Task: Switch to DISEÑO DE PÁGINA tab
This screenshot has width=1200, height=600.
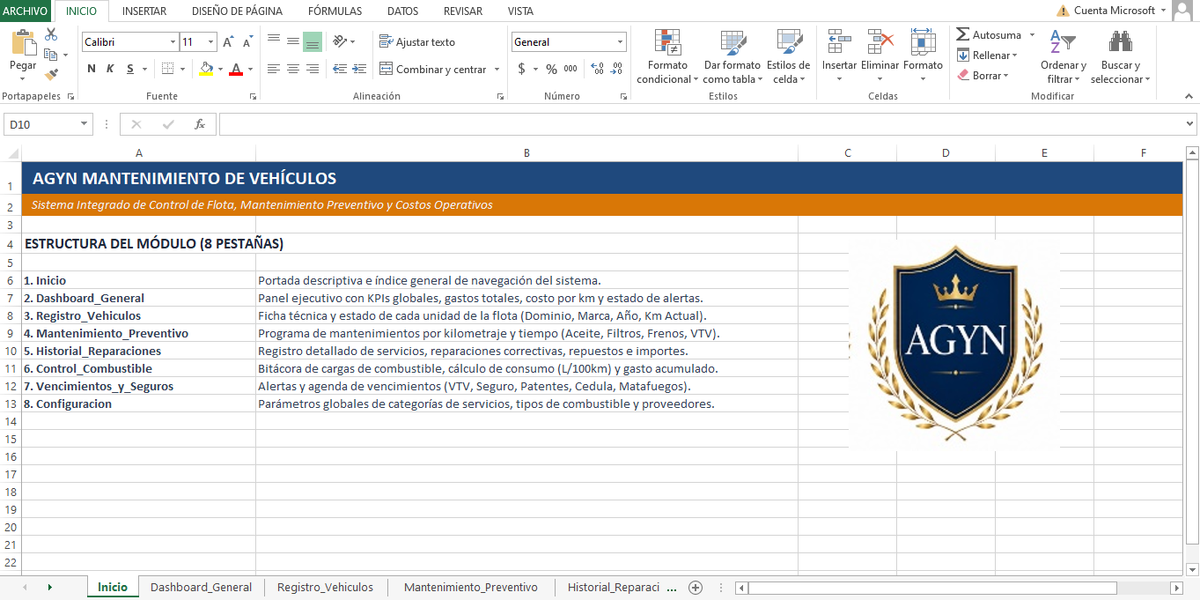Action: pyautogui.click(x=237, y=11)
